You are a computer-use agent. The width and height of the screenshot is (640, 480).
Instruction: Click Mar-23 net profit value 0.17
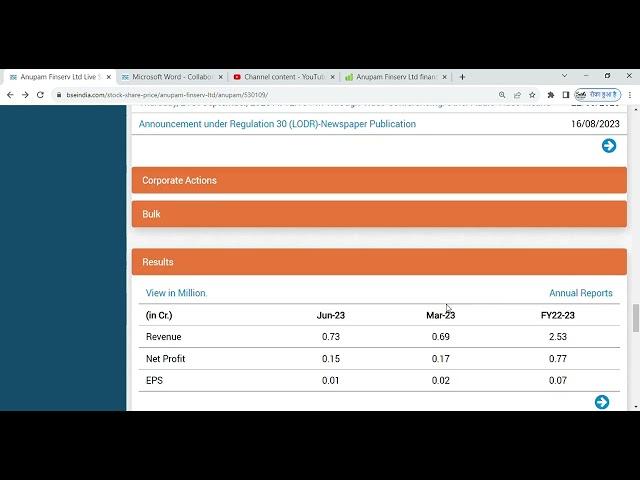(440, 359)
